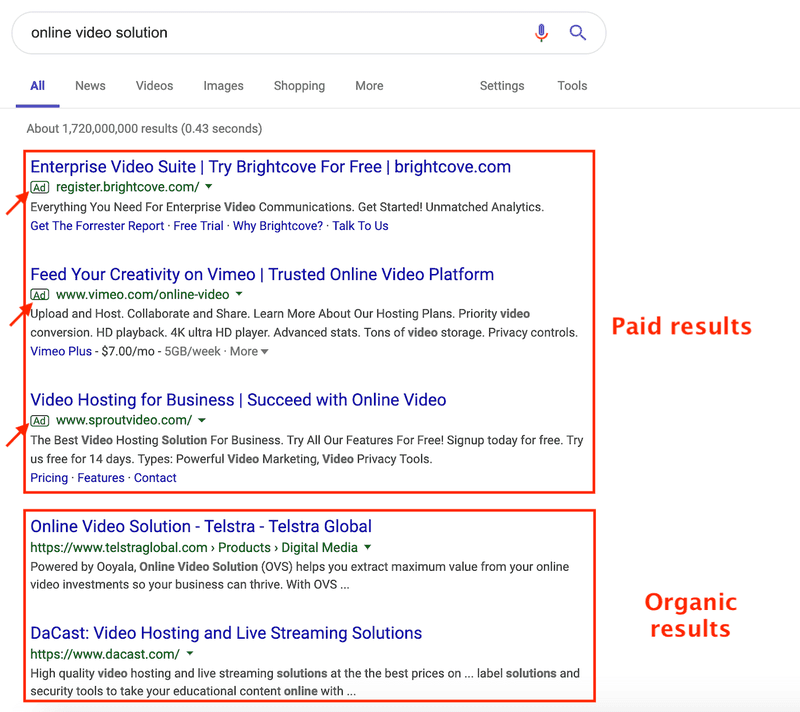Expand the arrow next to register.brightcove.com
This screenshot has width=800, height=712.
coord(209,187)
